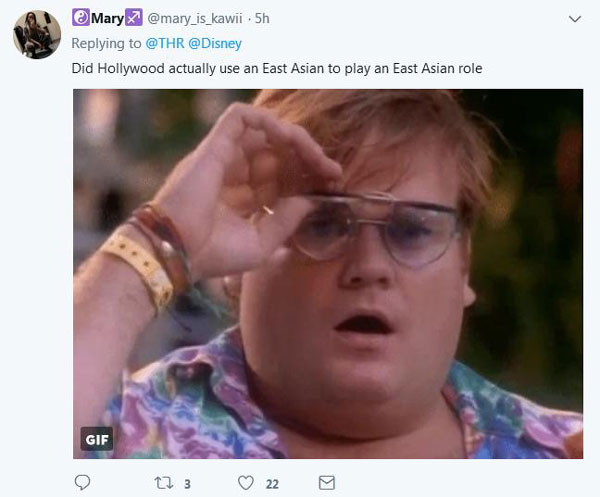Screen dimensions: 600x497
Task: Play the GIF of man lifting glasses
Action: 328,274
